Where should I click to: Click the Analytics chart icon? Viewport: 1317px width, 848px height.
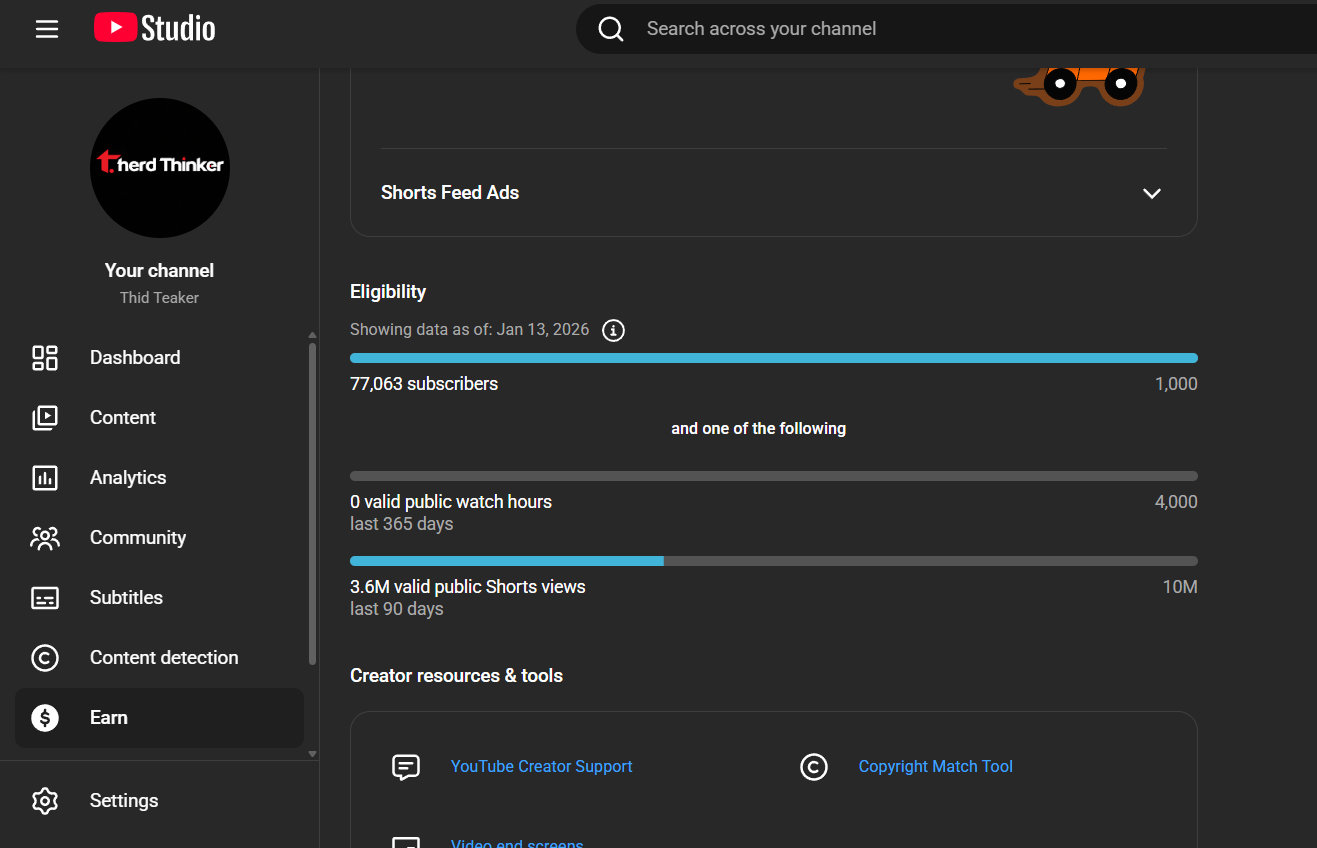(x=45, y=478)
